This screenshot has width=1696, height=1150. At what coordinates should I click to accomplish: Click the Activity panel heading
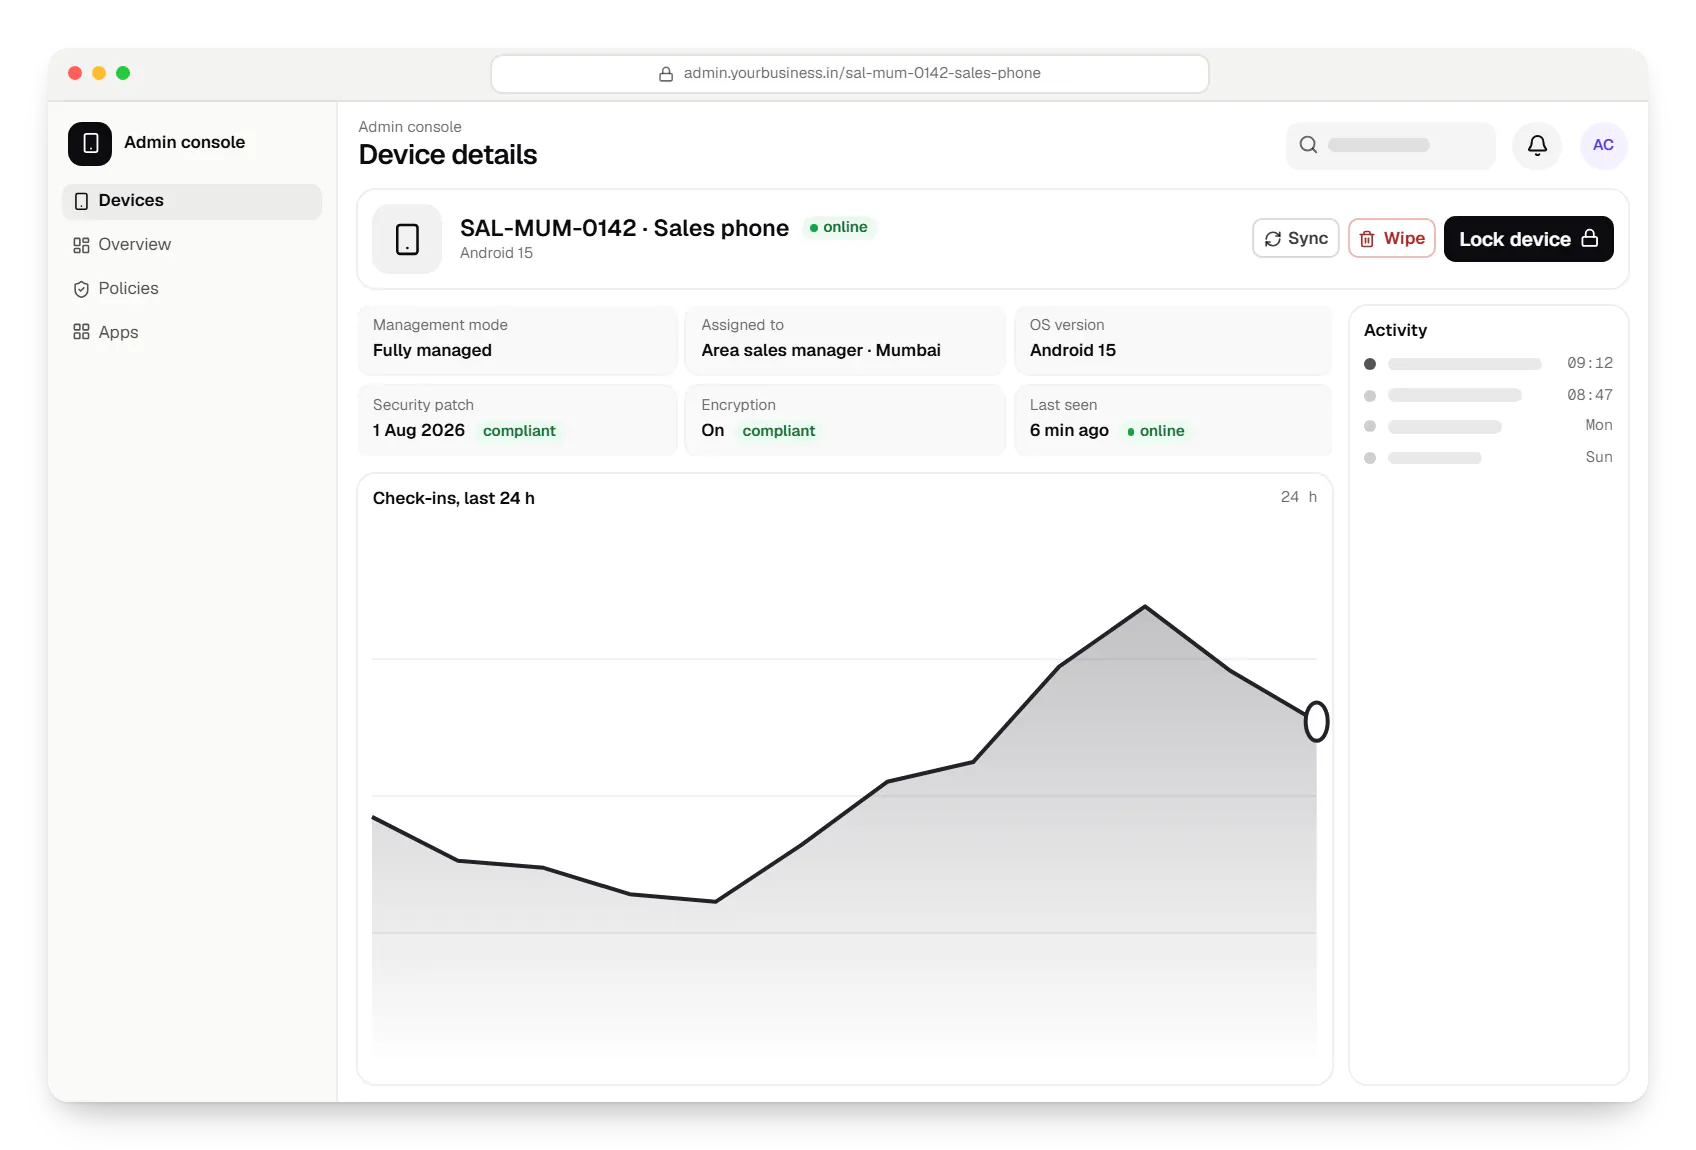pyautogui.click(x=1395, y=330)
